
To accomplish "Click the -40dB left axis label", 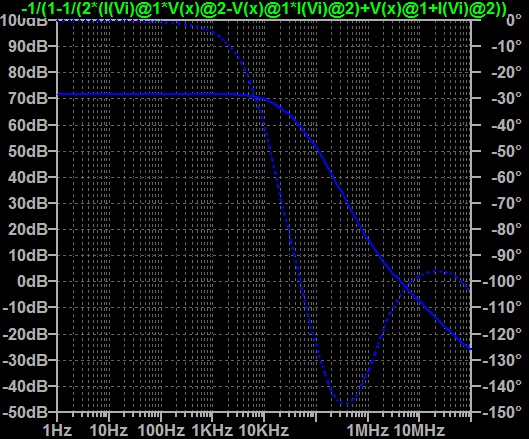I will [x=25, y=386].
